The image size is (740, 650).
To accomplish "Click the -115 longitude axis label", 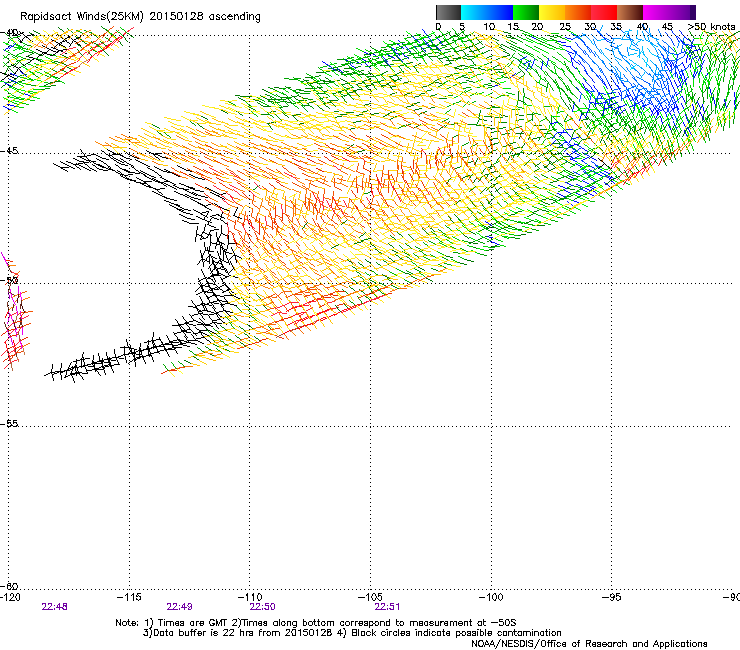I will 129,597.
